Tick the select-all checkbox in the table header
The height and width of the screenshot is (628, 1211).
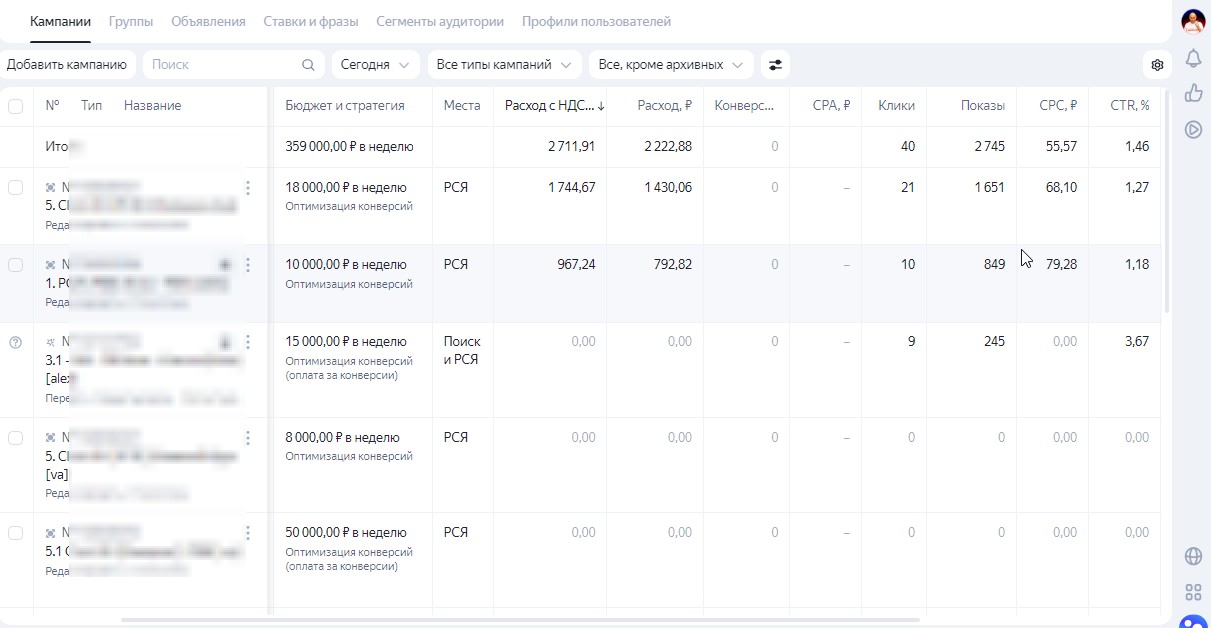16,106
